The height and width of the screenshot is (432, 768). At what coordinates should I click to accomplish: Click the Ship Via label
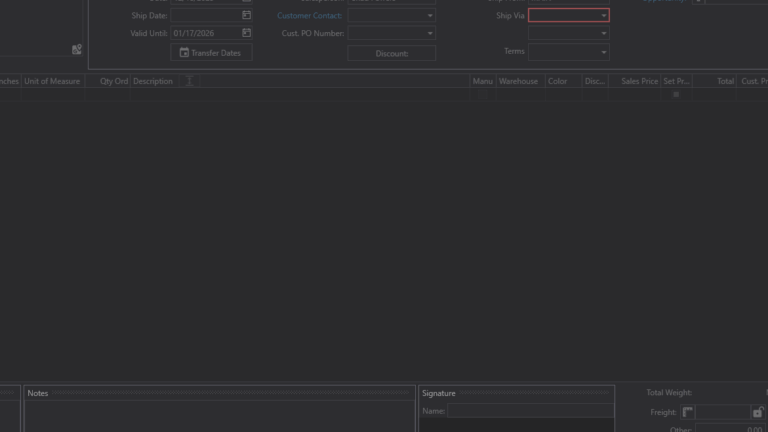coord(510,16)
